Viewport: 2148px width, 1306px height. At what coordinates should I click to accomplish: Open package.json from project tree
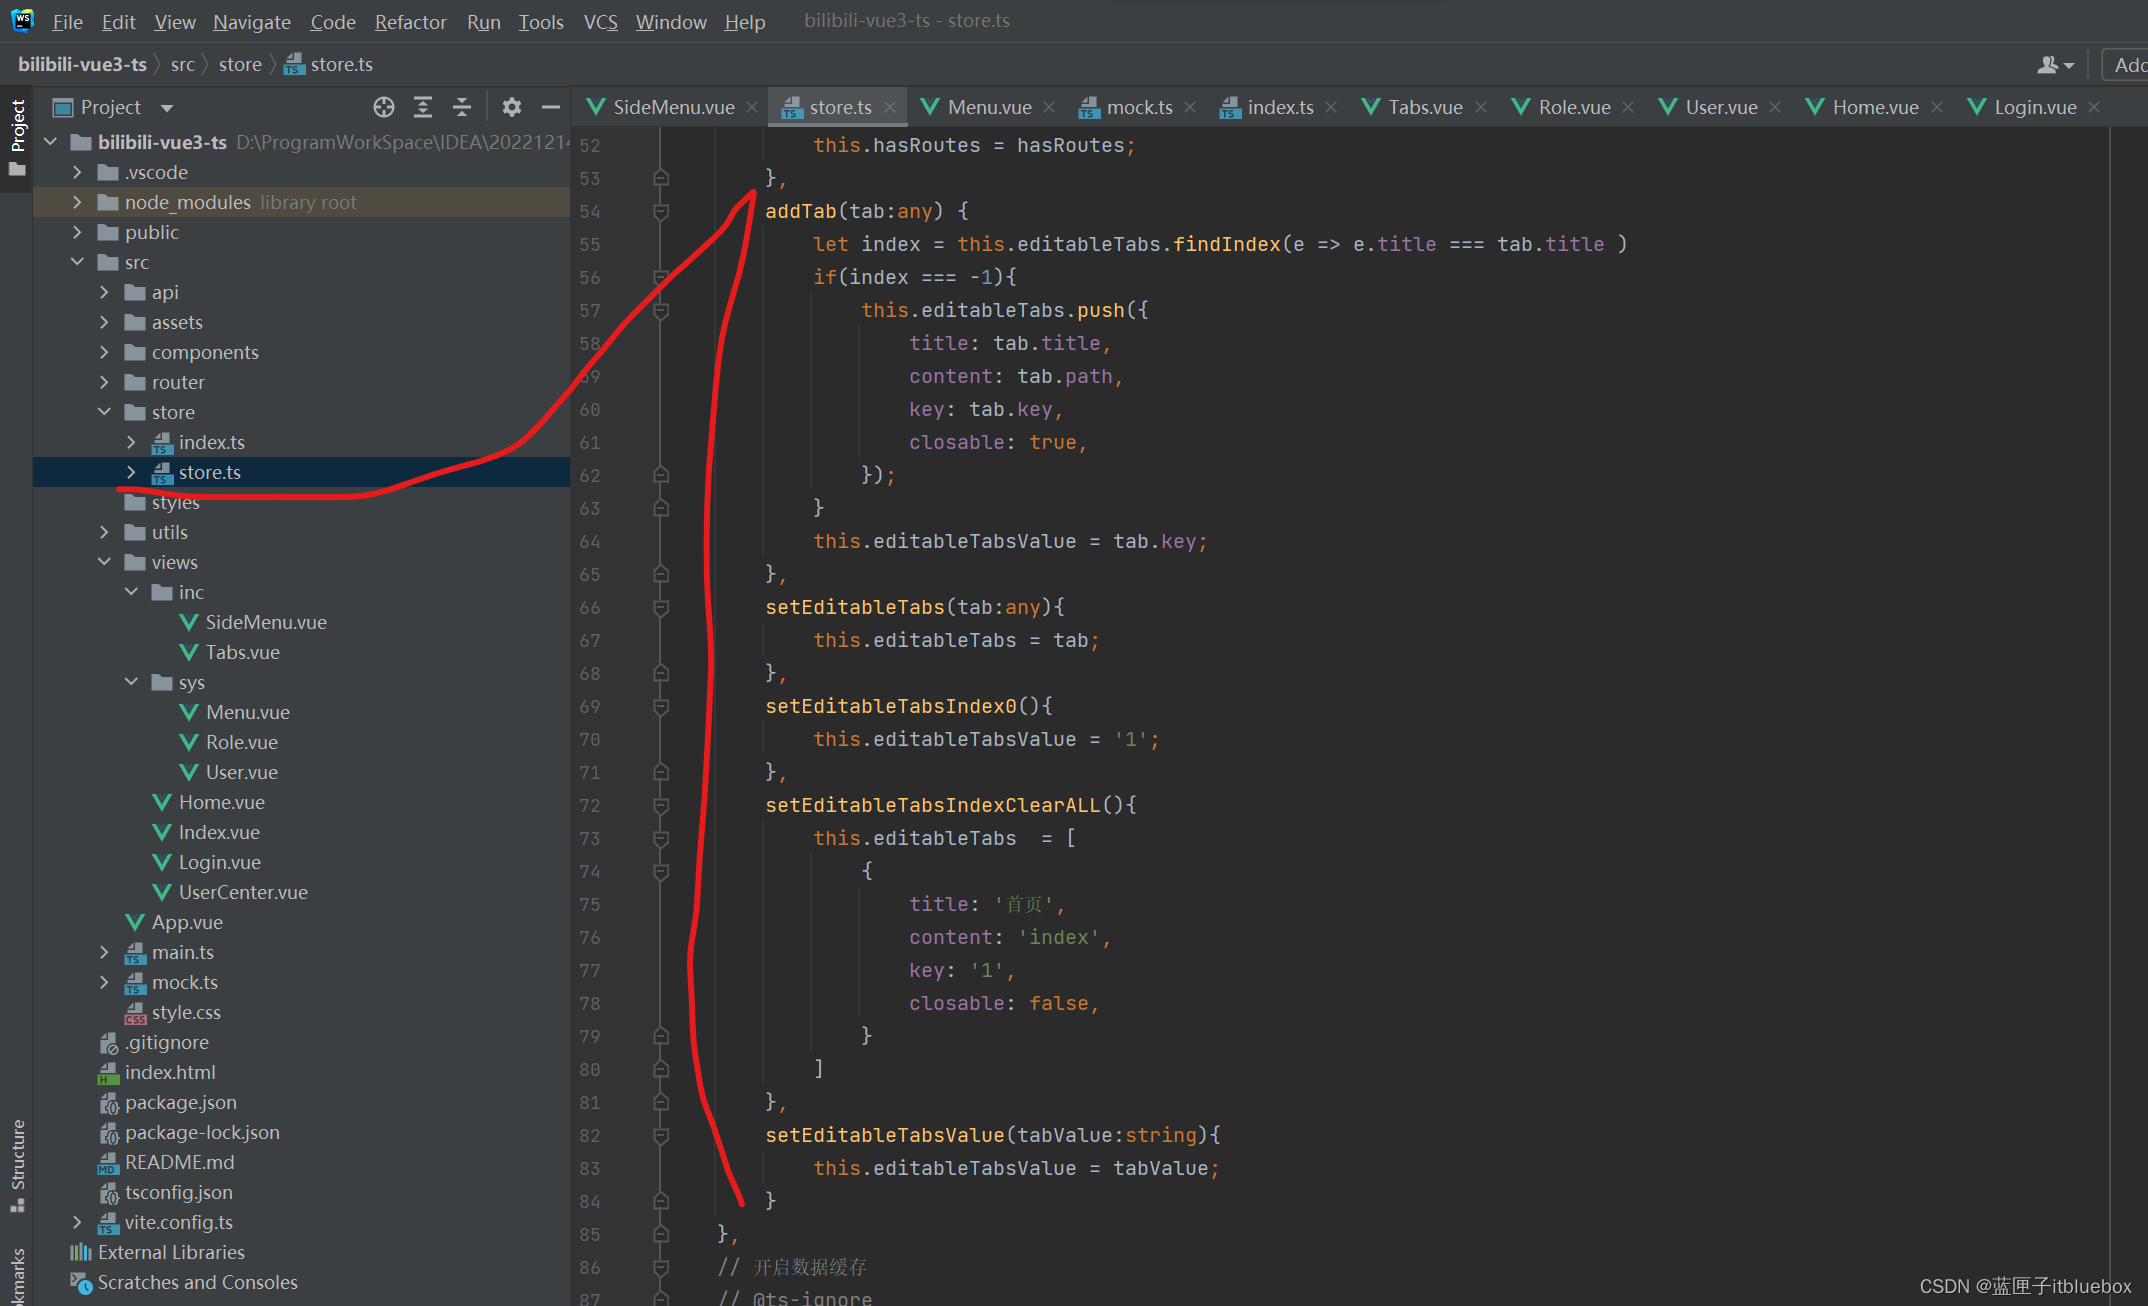[181, 1102]
